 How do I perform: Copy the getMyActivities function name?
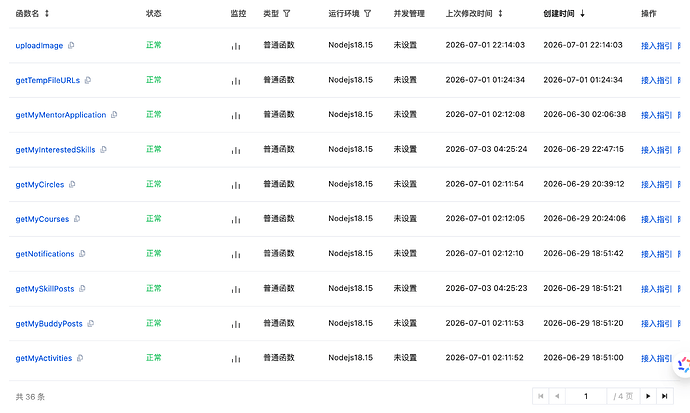pos(80,358)
